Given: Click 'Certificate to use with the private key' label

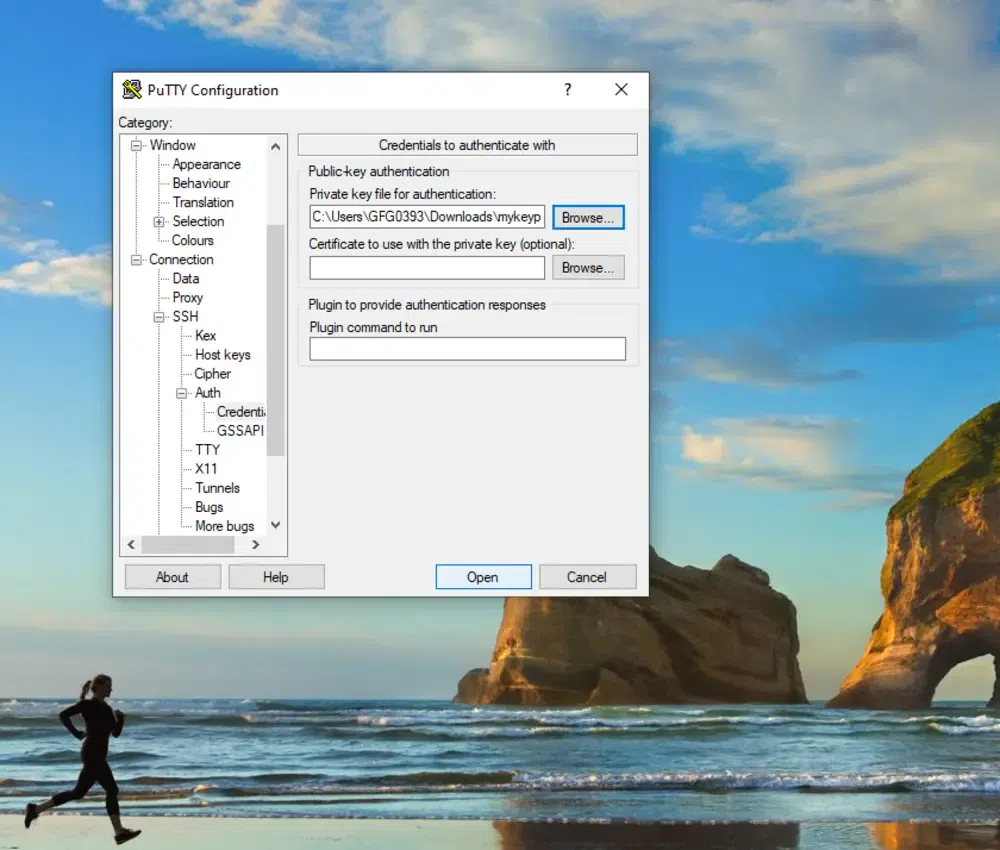Looking at the screenshot, I should [x=441, y=244].
